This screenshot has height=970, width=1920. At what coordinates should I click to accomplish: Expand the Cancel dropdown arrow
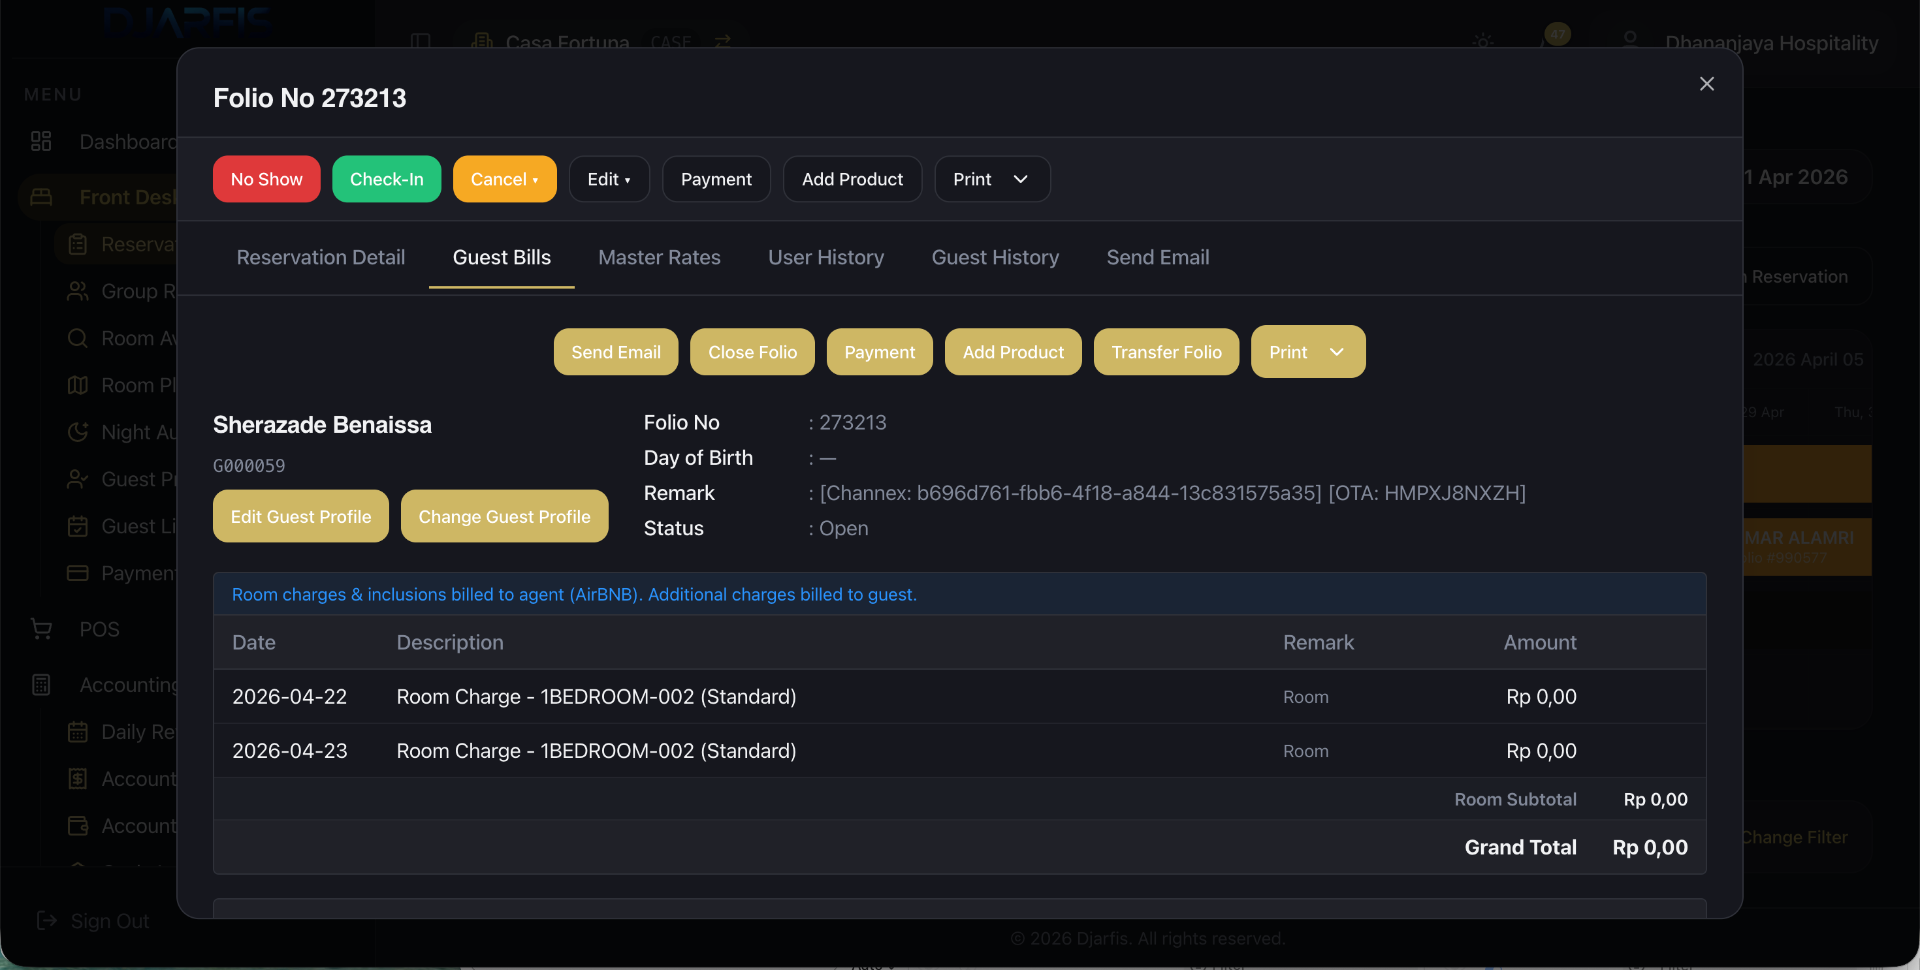coord(536,179)
